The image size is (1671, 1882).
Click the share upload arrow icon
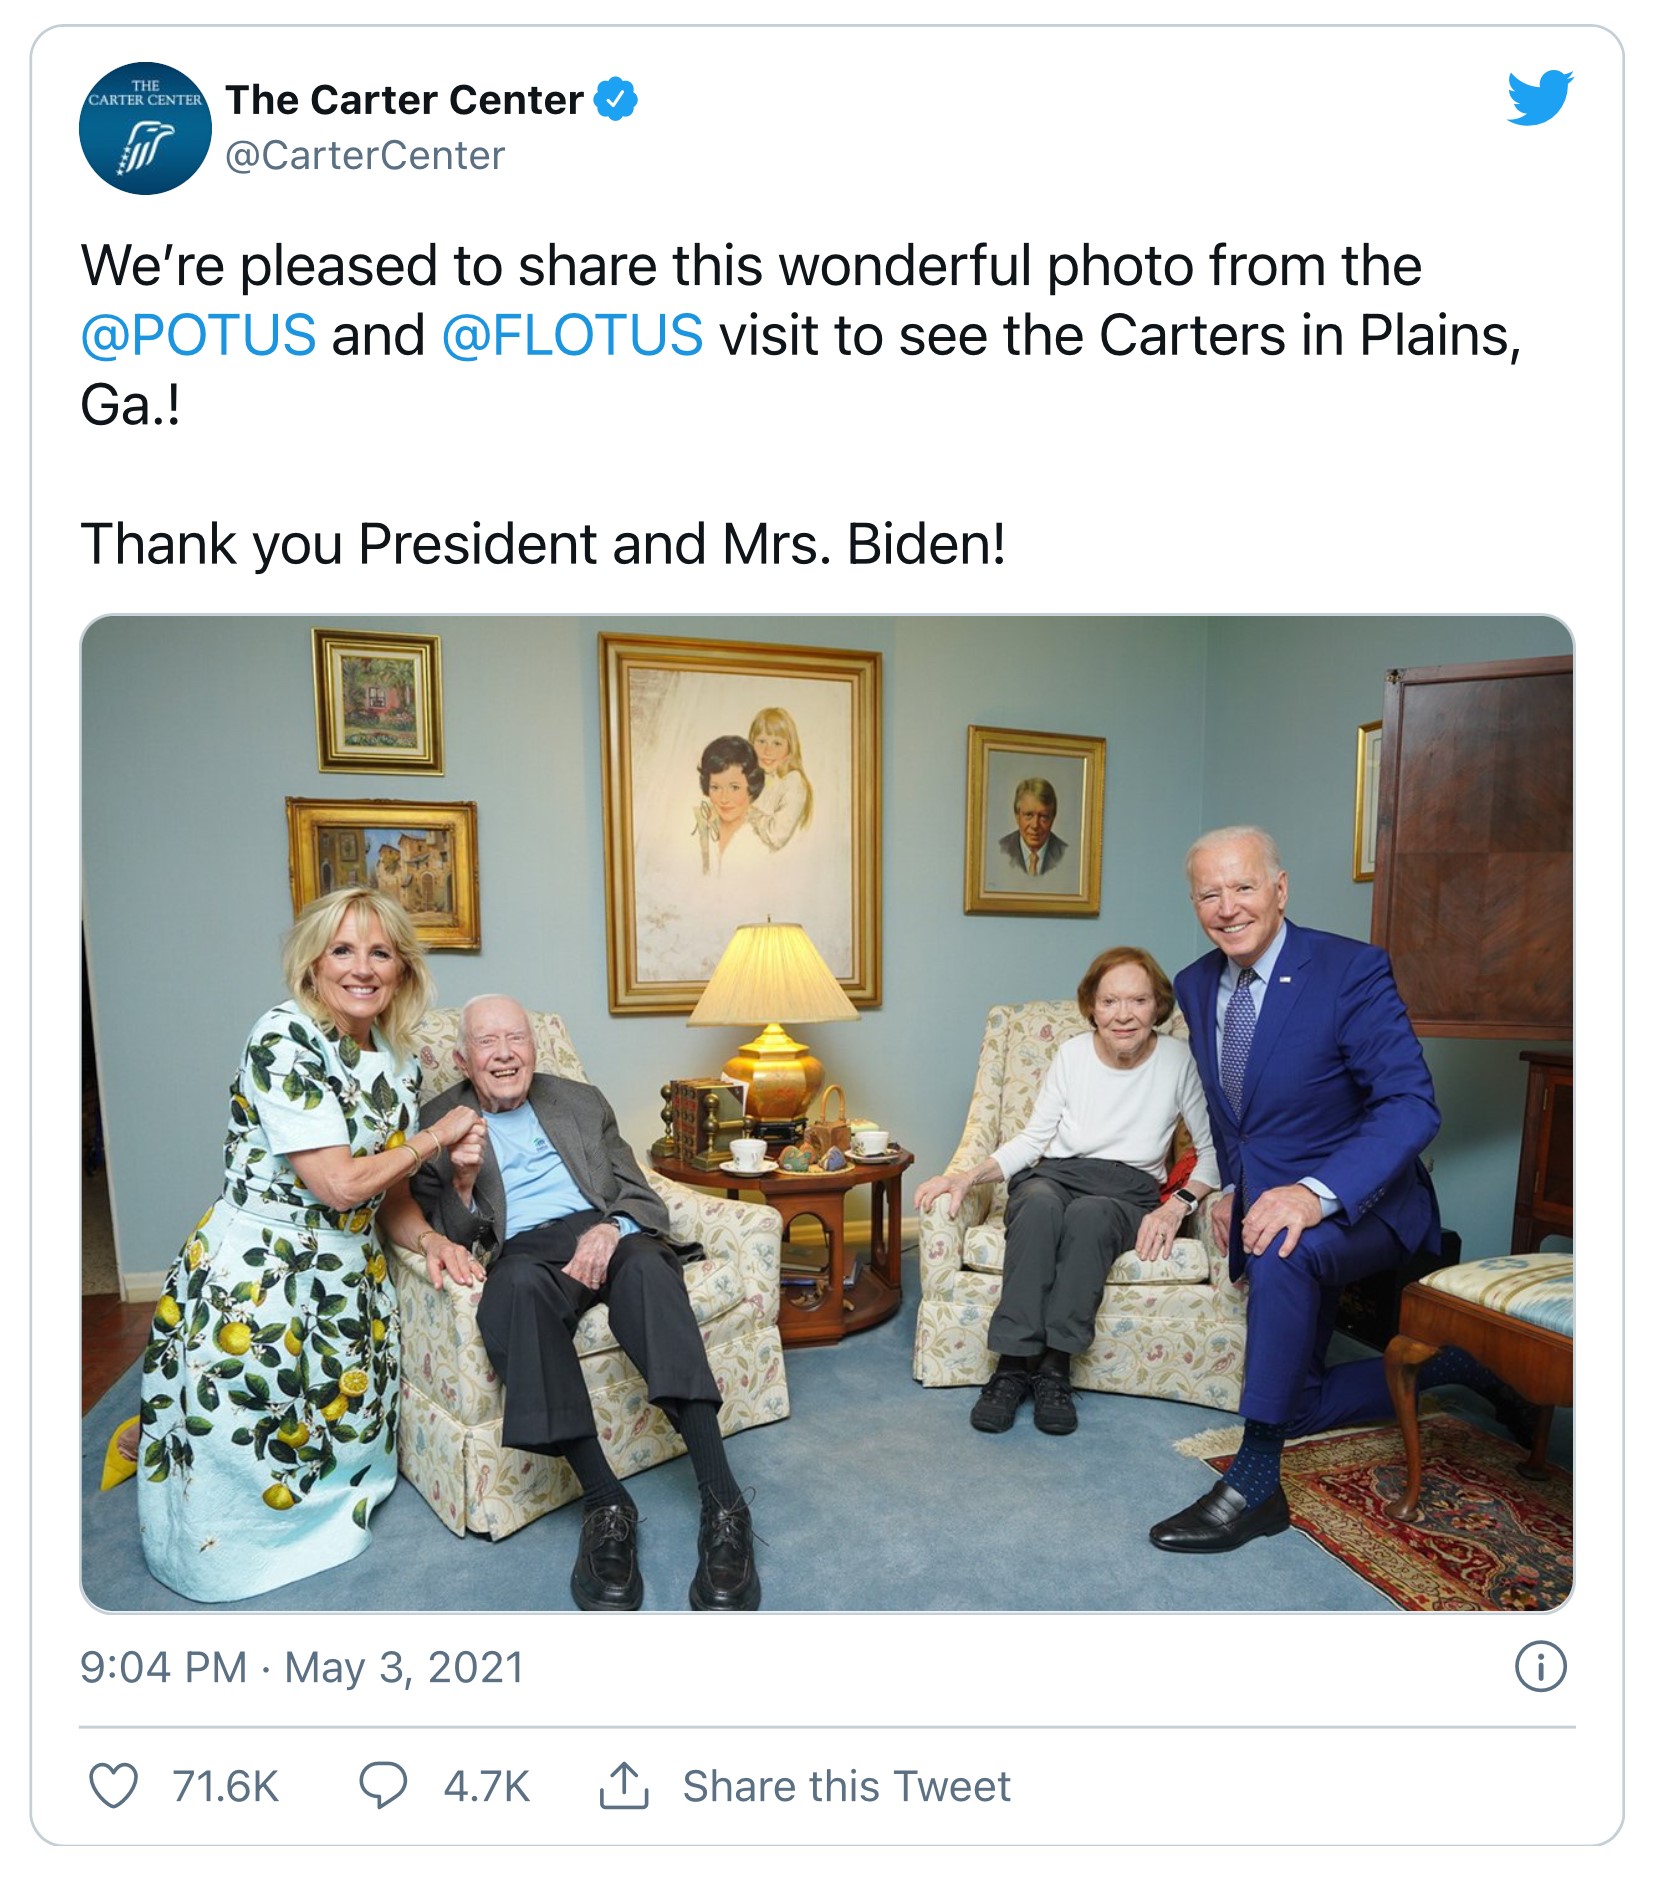tap(624, 1785)
